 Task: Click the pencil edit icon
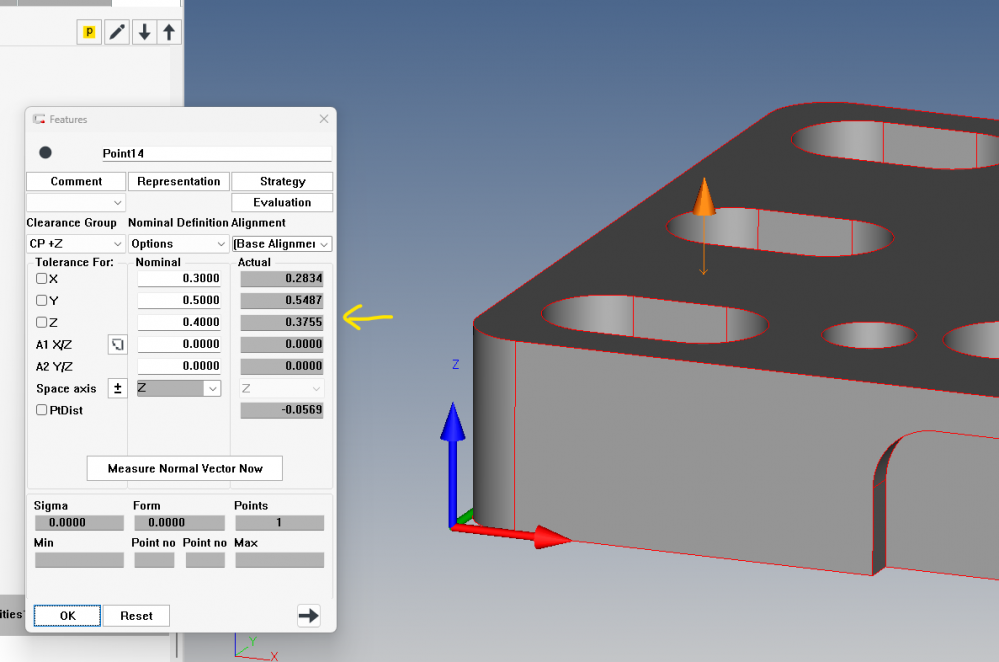[118, 32]
